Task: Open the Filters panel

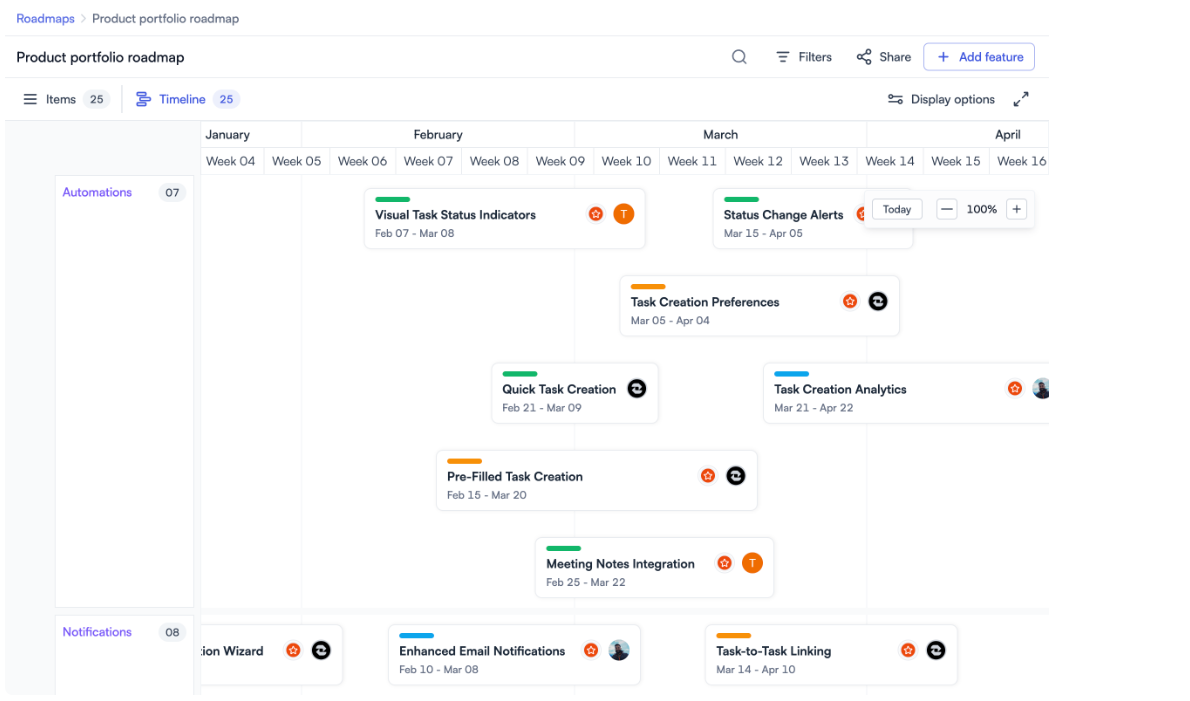Action: [804, 57]
